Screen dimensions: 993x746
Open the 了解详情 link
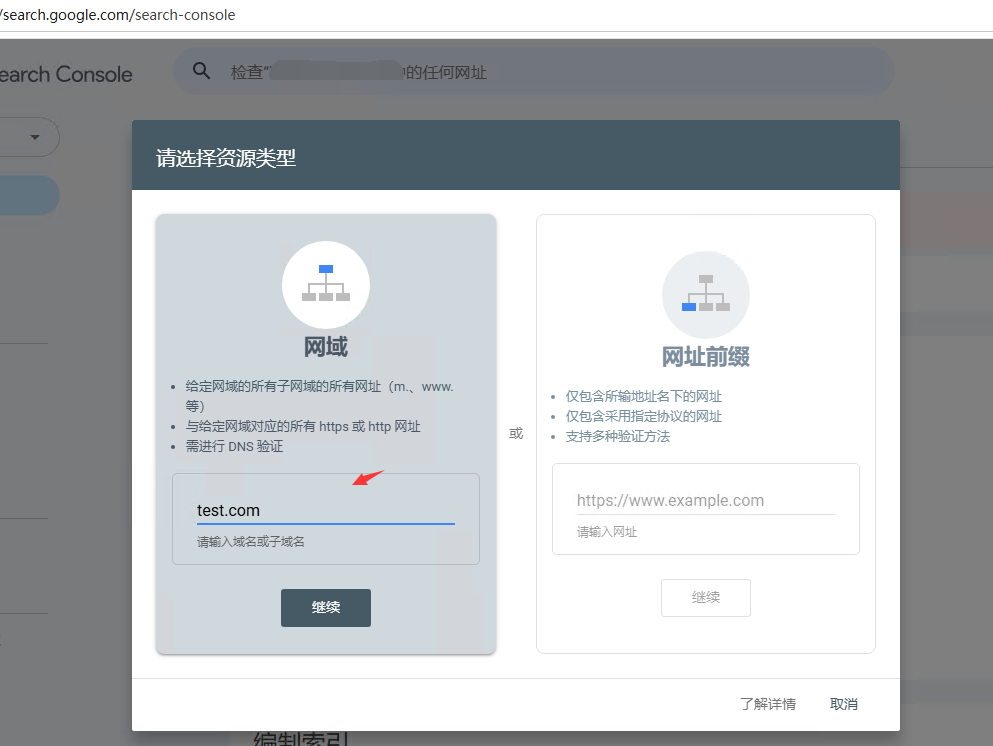767,704
